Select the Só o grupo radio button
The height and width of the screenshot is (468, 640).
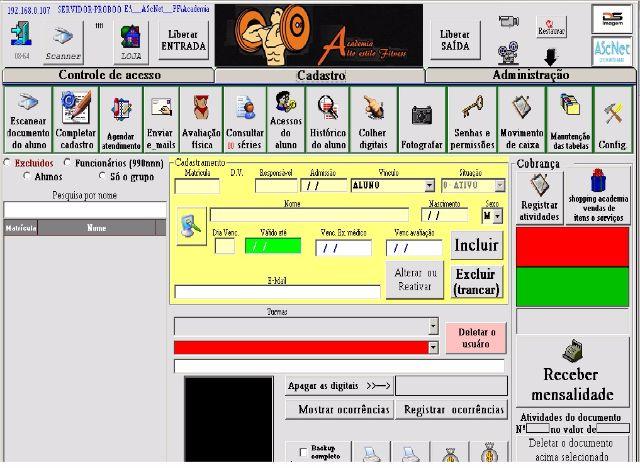click(102, 176)
